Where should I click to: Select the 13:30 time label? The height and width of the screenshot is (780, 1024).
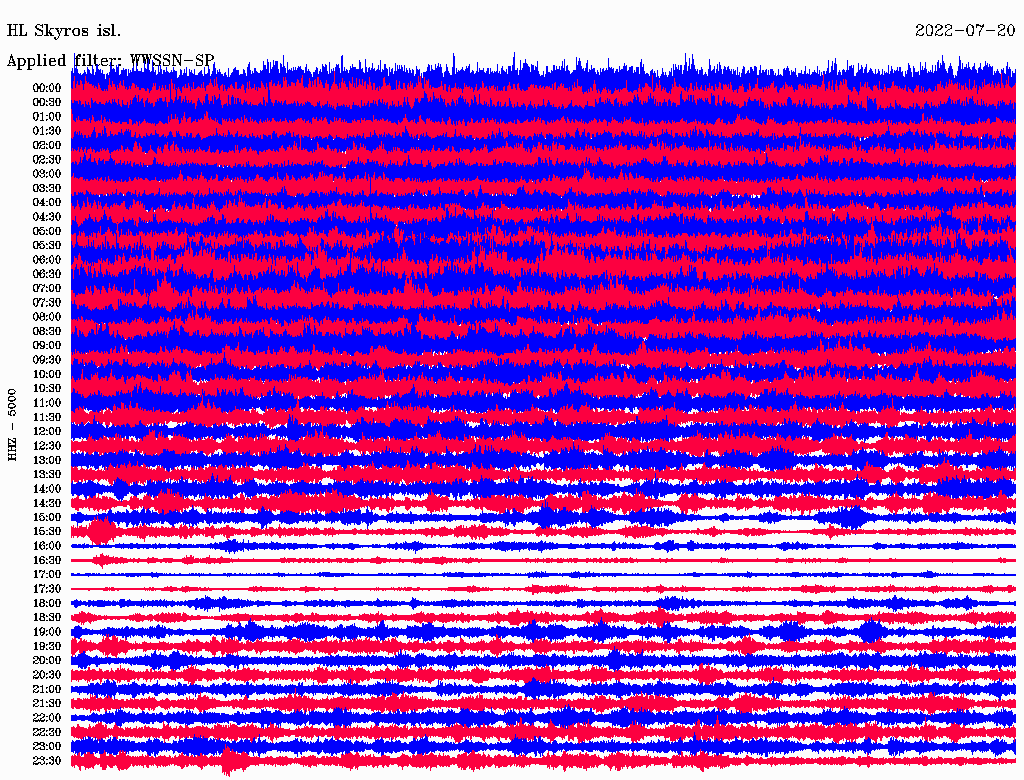[47, 475]
